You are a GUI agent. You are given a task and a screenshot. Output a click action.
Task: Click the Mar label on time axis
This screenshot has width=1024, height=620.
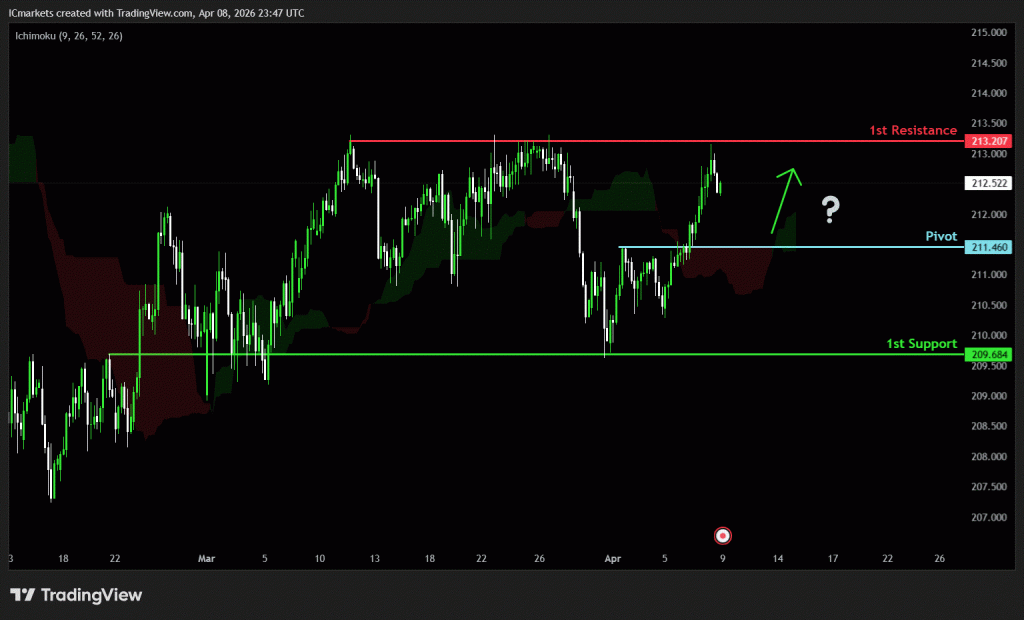point(207,558)
